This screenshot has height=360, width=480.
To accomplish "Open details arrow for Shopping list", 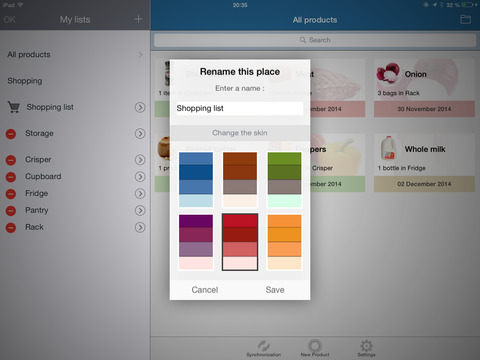I will coord(140,107).
